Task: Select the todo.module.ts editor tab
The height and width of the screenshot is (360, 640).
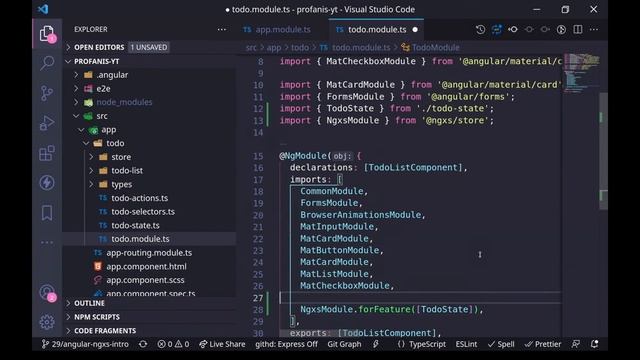Action: pos(376,29)
